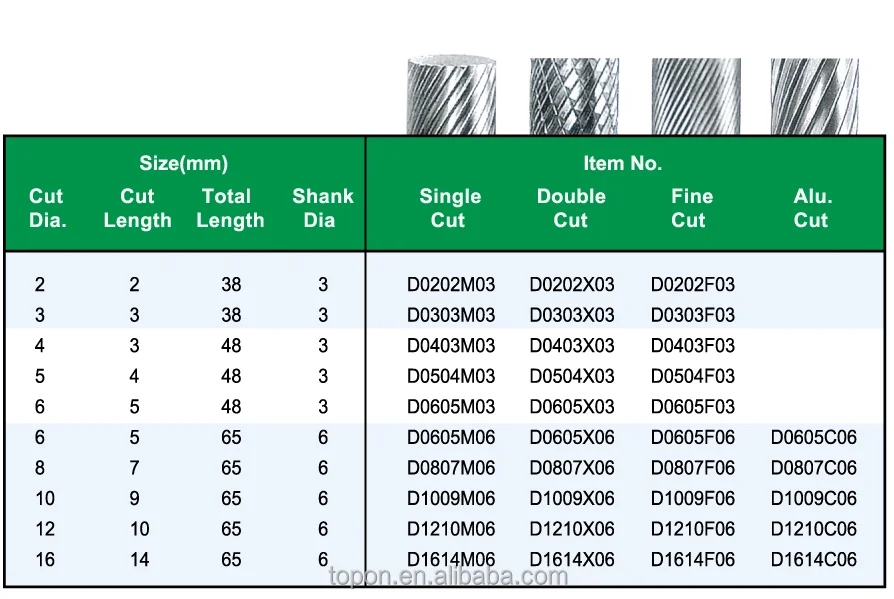This screenshot has width=894, height=599.
Task: Select item number D0504X03
Action: (572, 376)
